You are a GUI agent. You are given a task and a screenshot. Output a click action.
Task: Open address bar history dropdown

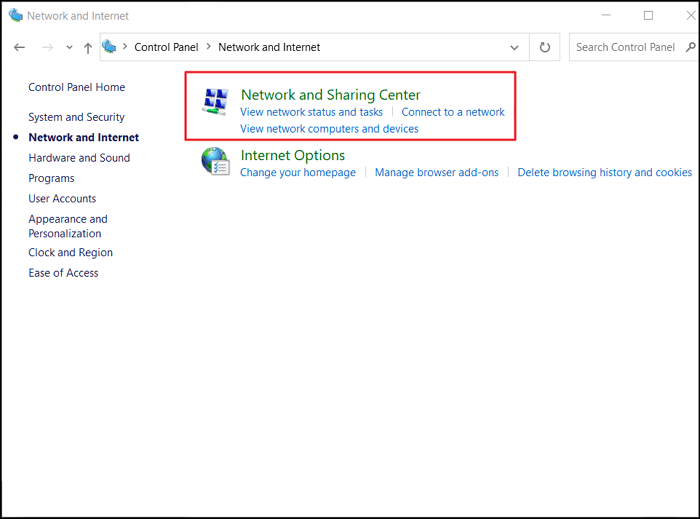click(514, 47)
